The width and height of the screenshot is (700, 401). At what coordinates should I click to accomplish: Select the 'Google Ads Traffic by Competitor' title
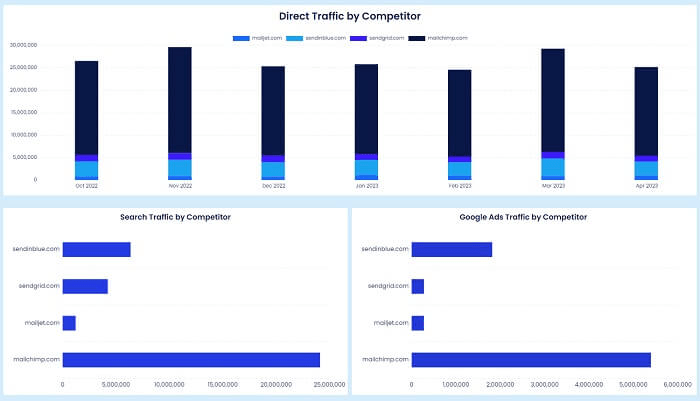[x=523, y=217]
